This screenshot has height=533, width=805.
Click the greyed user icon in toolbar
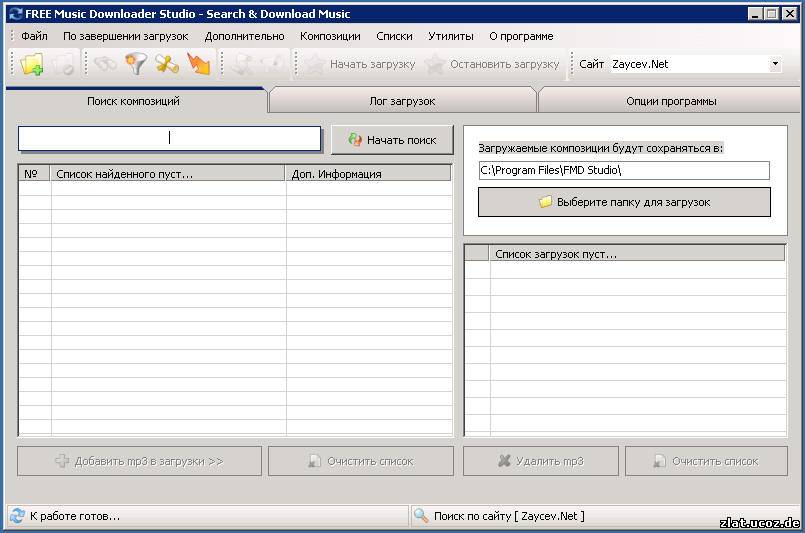[241, 64]
